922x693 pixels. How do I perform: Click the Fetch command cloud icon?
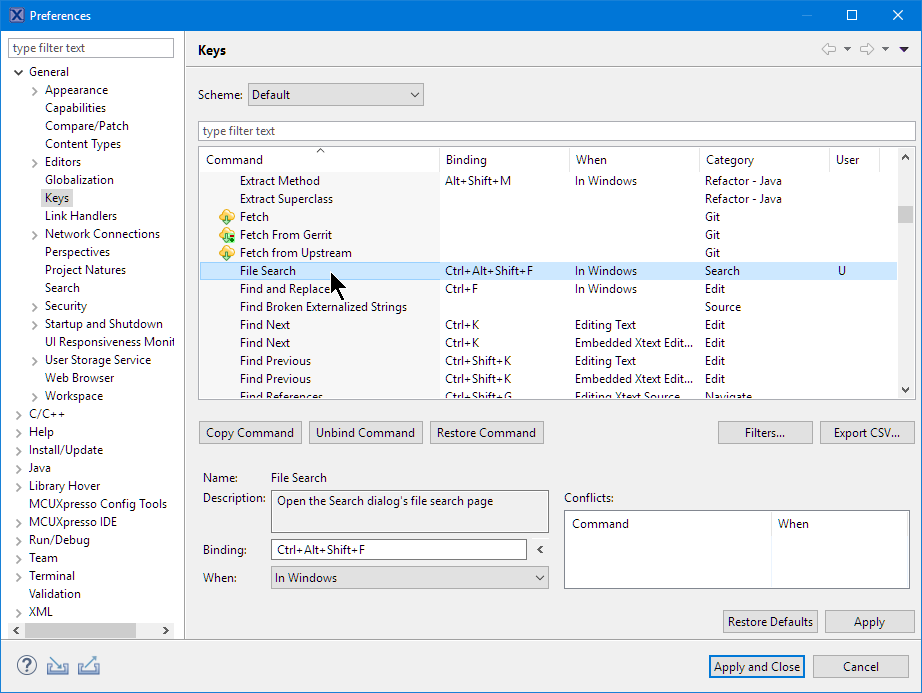[x=226, y=217]
